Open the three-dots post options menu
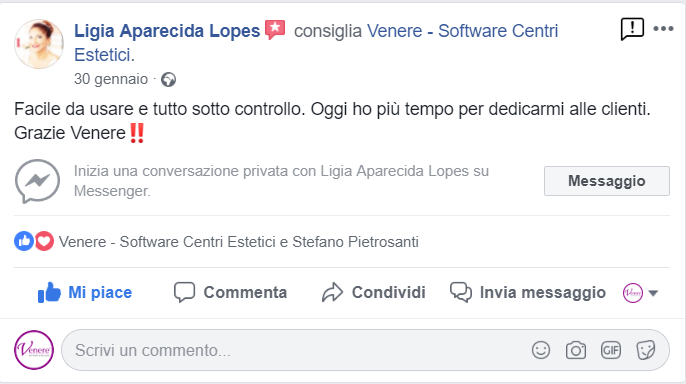 point(663,29)
